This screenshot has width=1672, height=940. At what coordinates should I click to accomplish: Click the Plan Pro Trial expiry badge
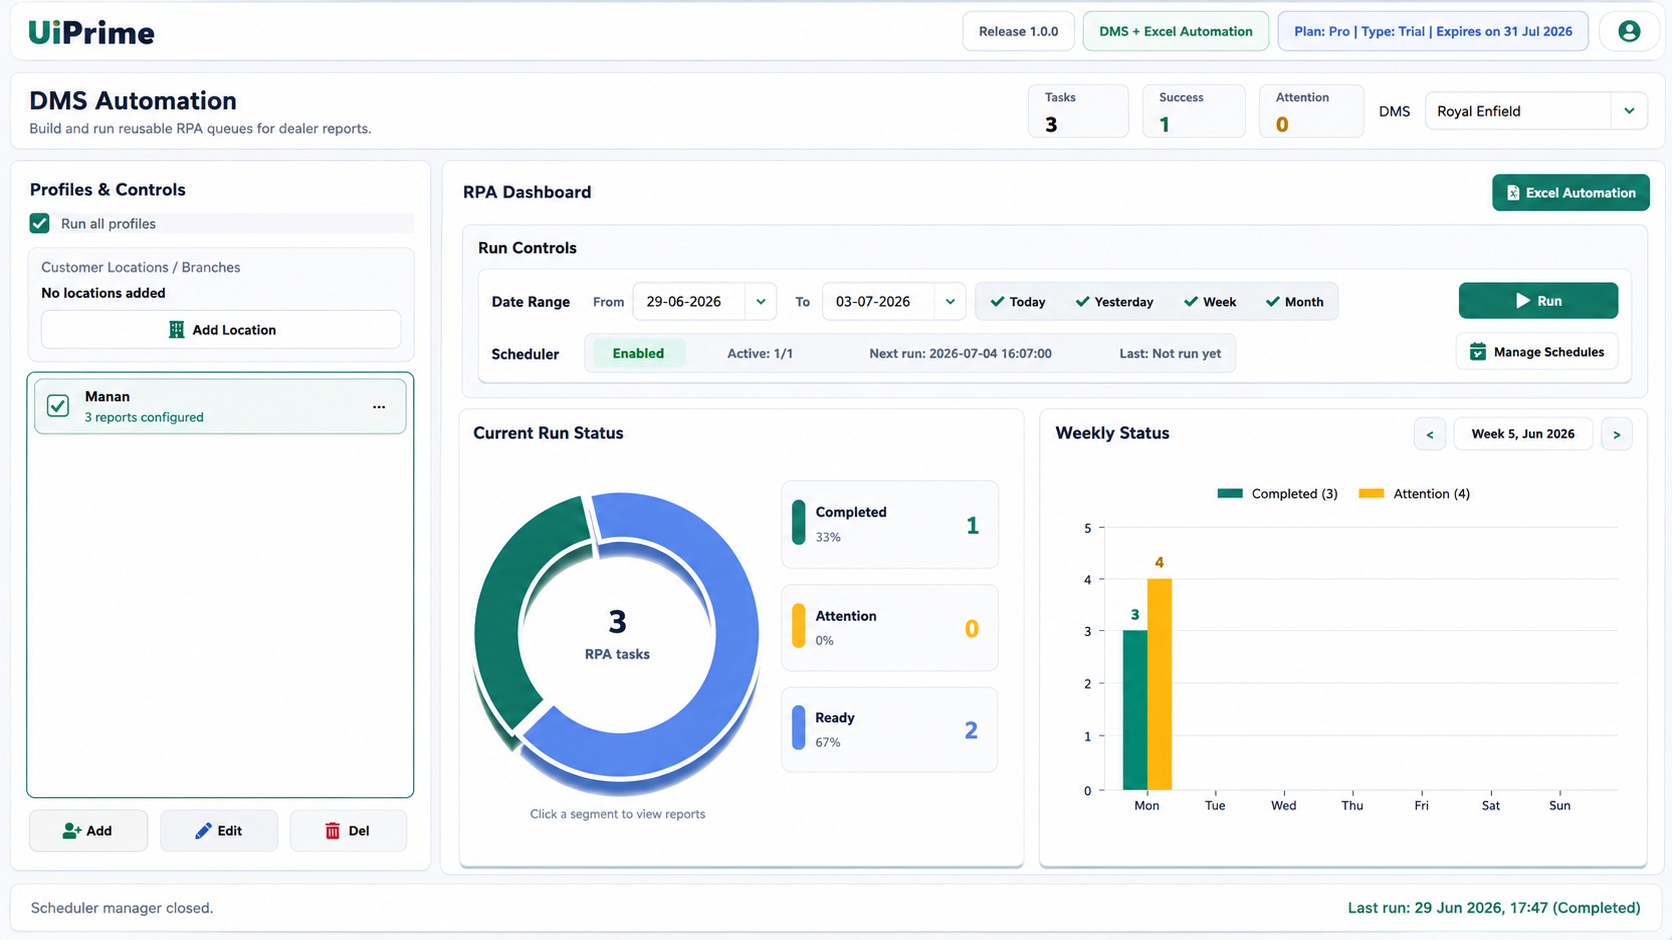pyautogui.click(x=1433, y=31)
